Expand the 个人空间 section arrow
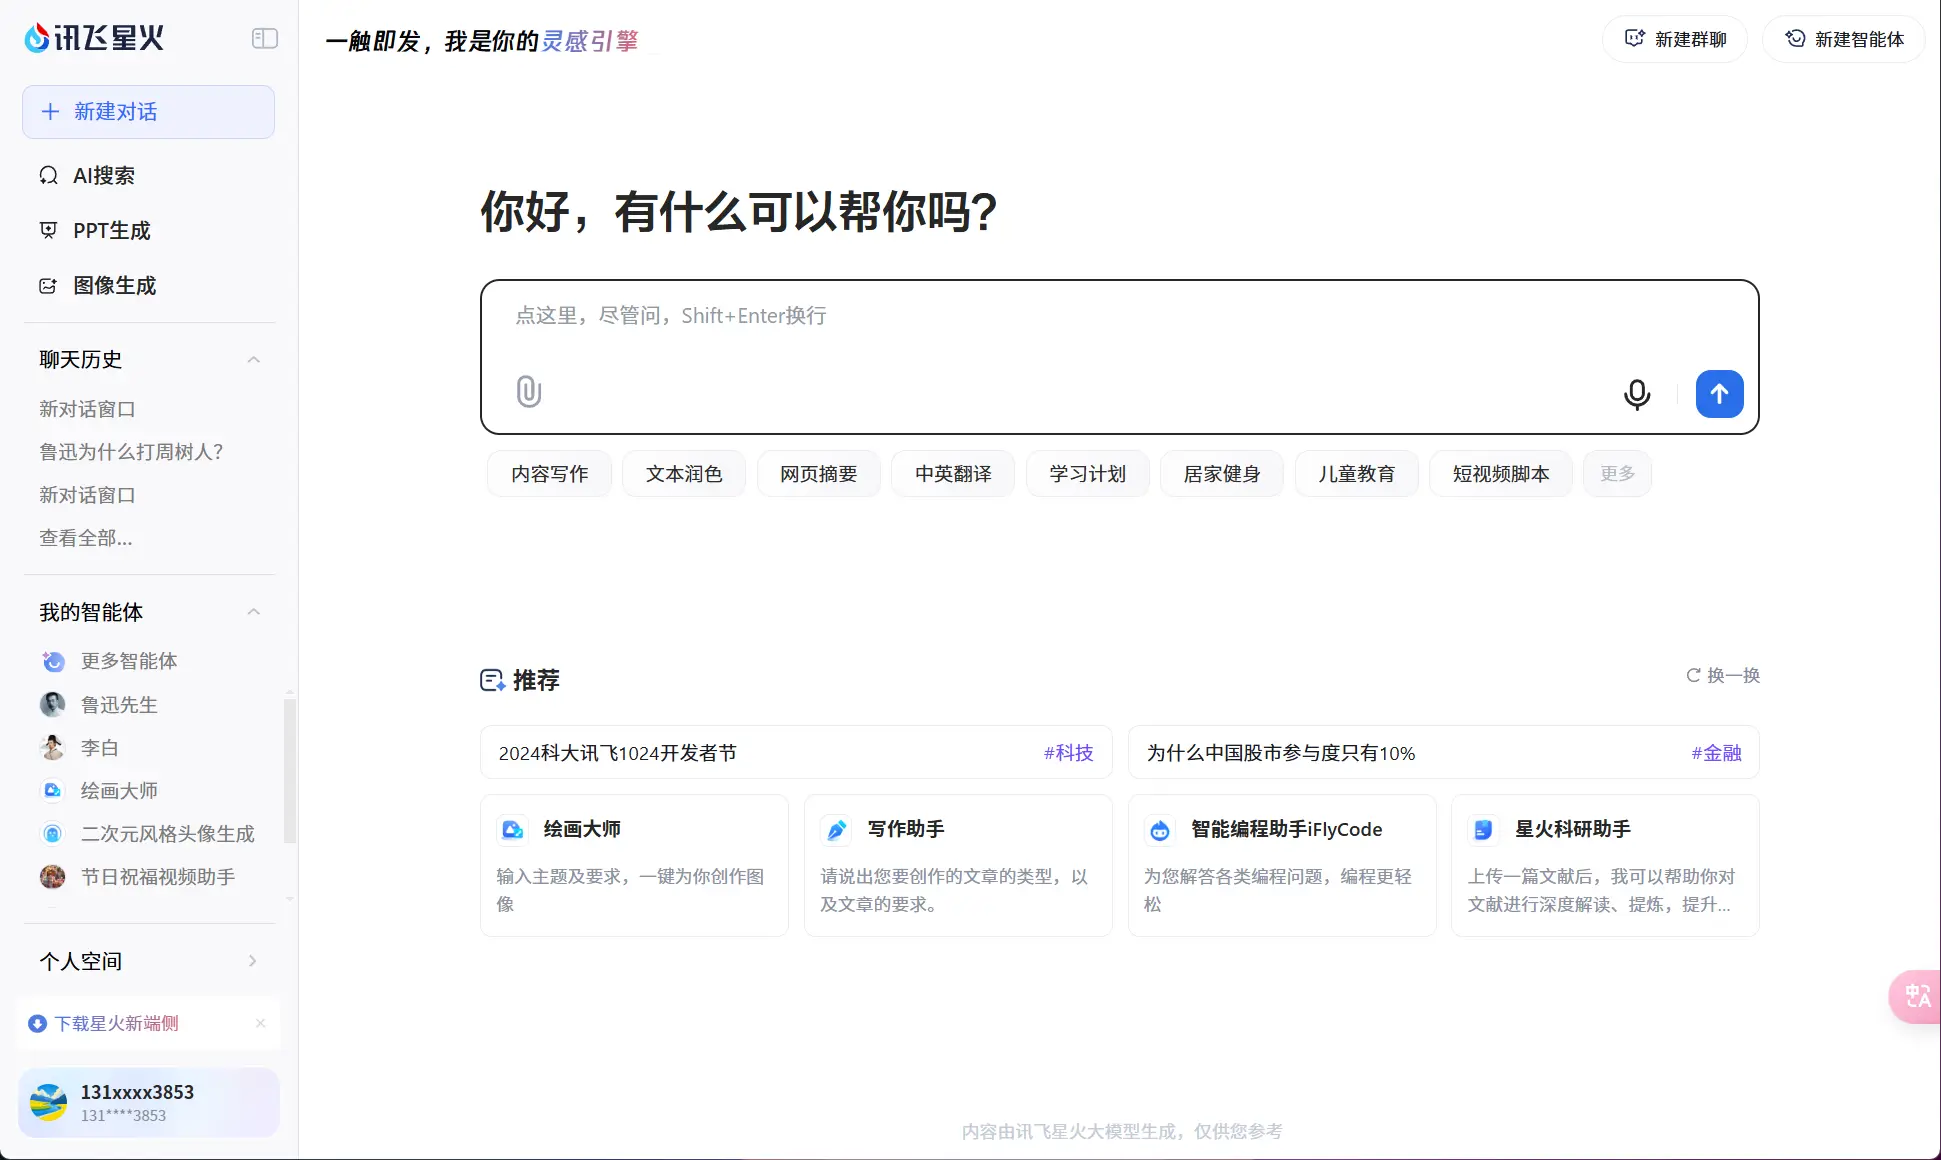The width and height of the screenshot is (1941, 1160). point(252,961)
